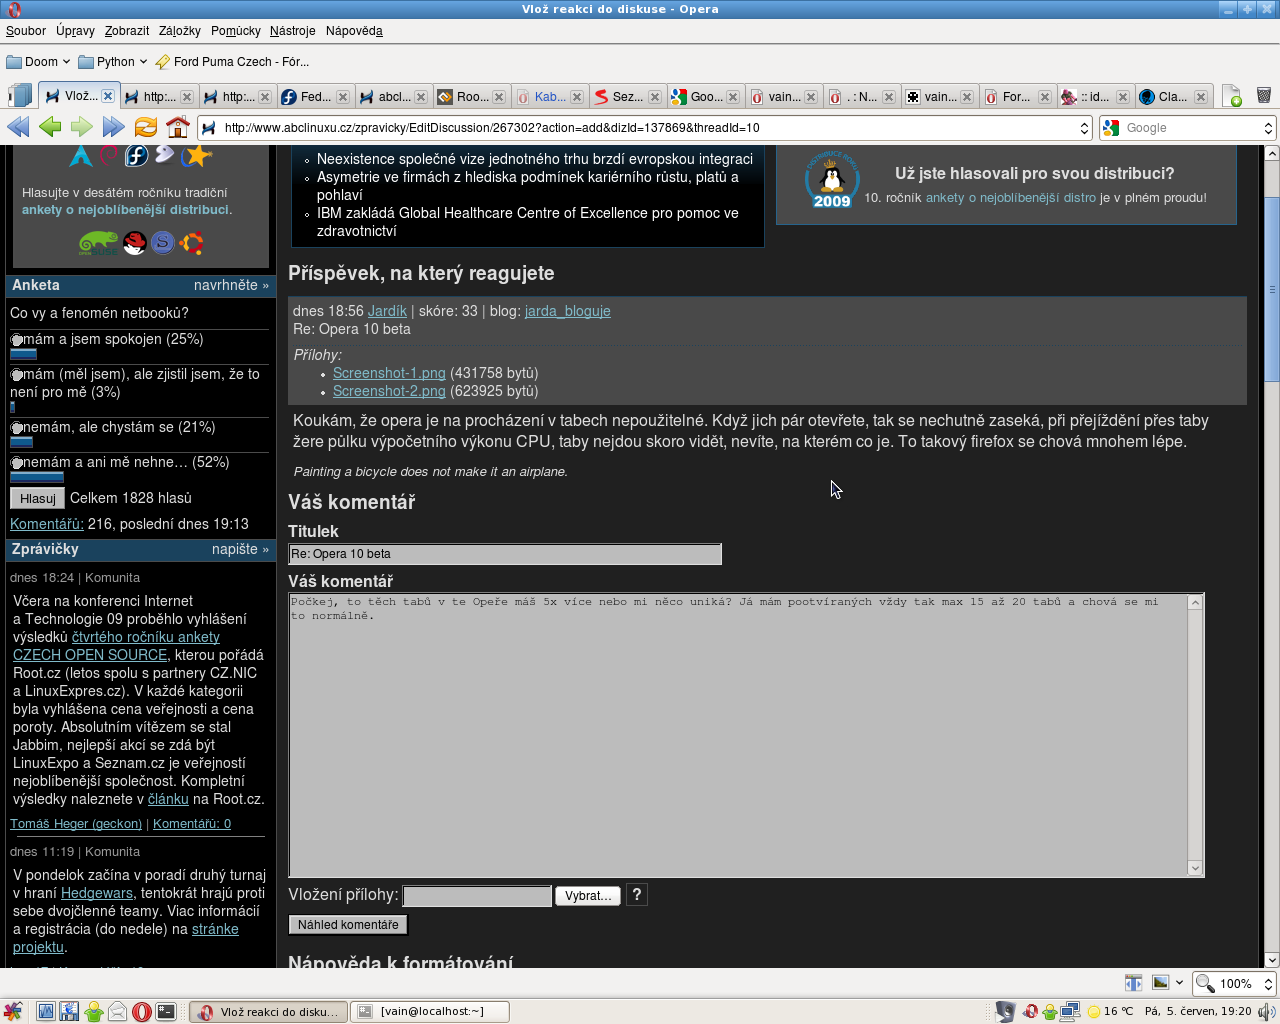The height and width of the screenshot is (1024, 1280).
Task: Open the zoom level 100% dropdown
Action: [1267, 984]
